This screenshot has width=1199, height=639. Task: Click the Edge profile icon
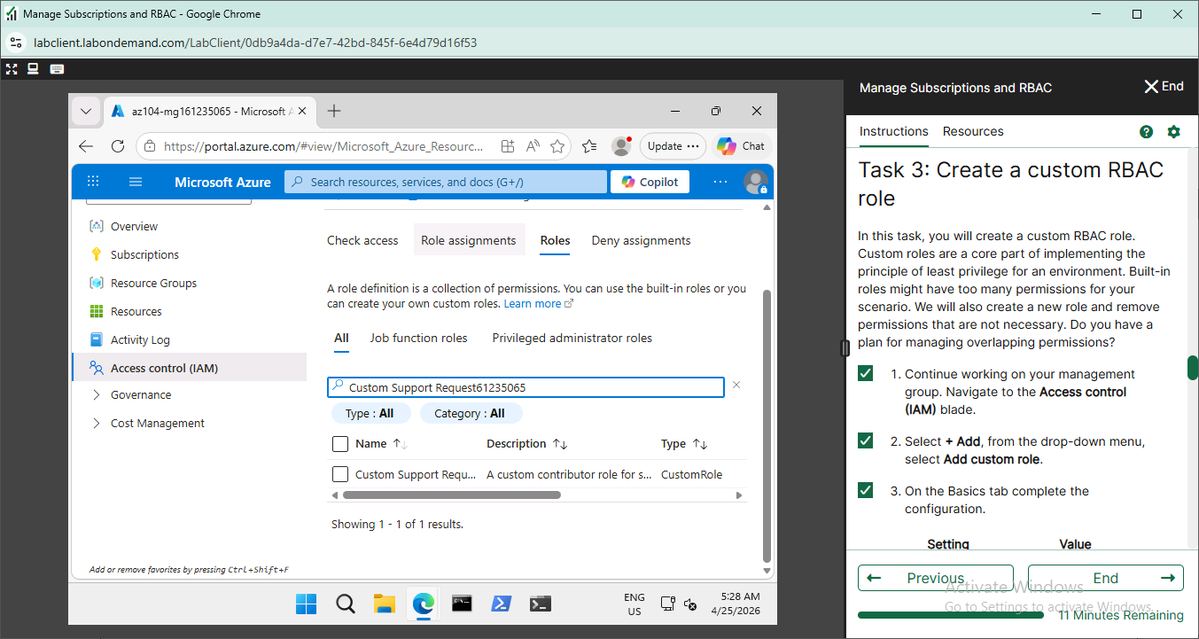[x=622, y=146]
